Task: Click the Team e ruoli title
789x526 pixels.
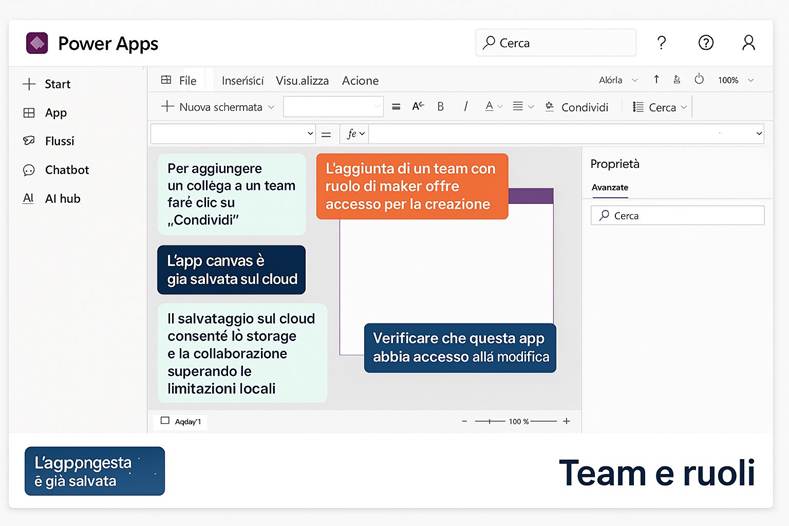Action: click(x=657, y=473)
